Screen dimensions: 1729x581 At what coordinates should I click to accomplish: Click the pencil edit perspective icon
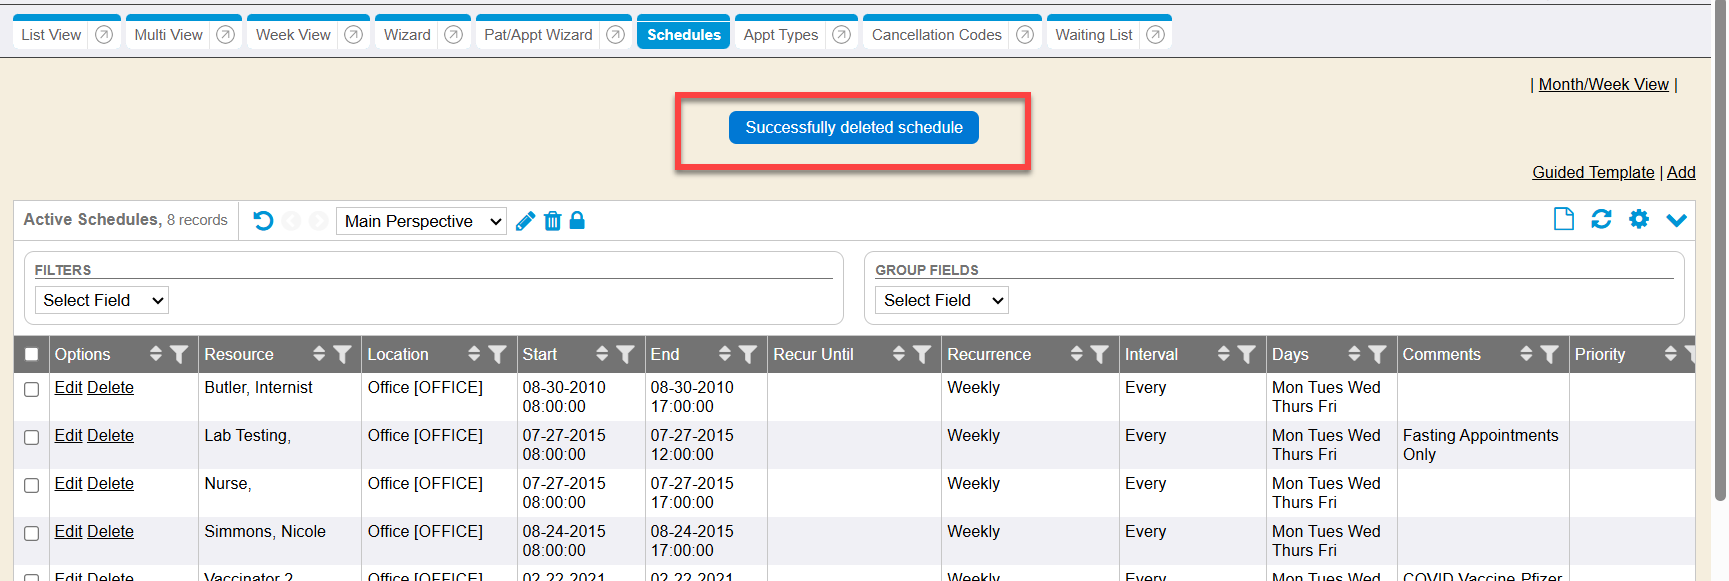tap(525, 221)
